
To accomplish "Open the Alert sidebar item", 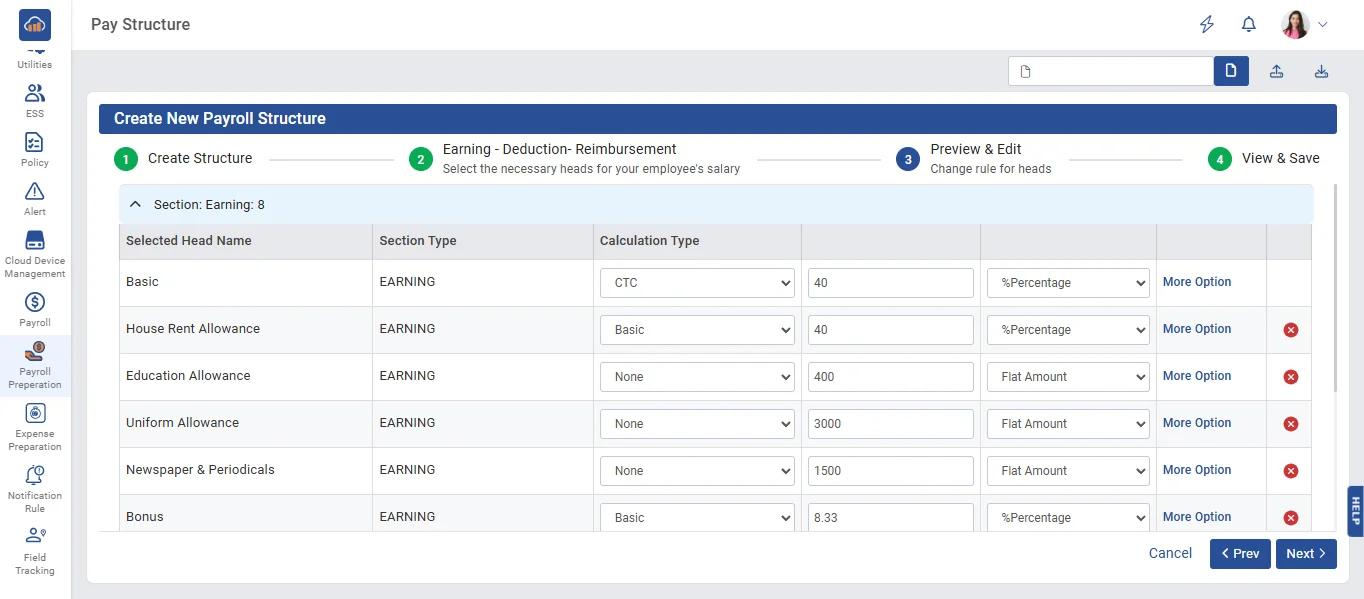I will [x=35, y=198].
